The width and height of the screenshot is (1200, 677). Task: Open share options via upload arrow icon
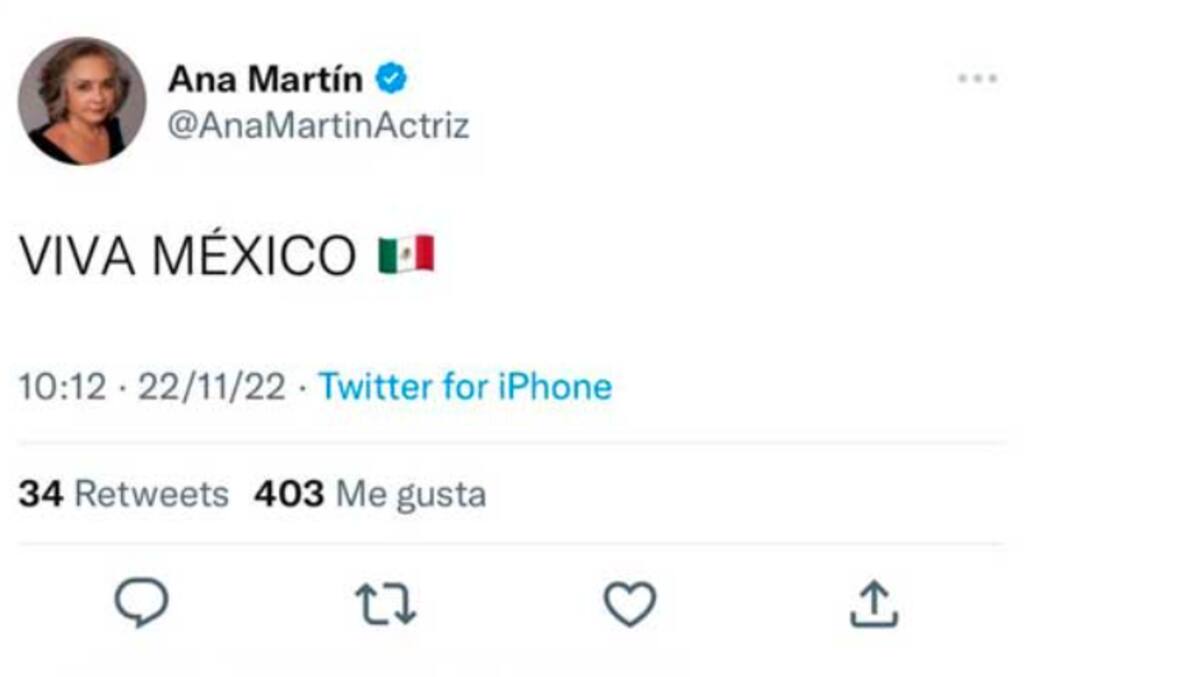click(x=874, y=604)
